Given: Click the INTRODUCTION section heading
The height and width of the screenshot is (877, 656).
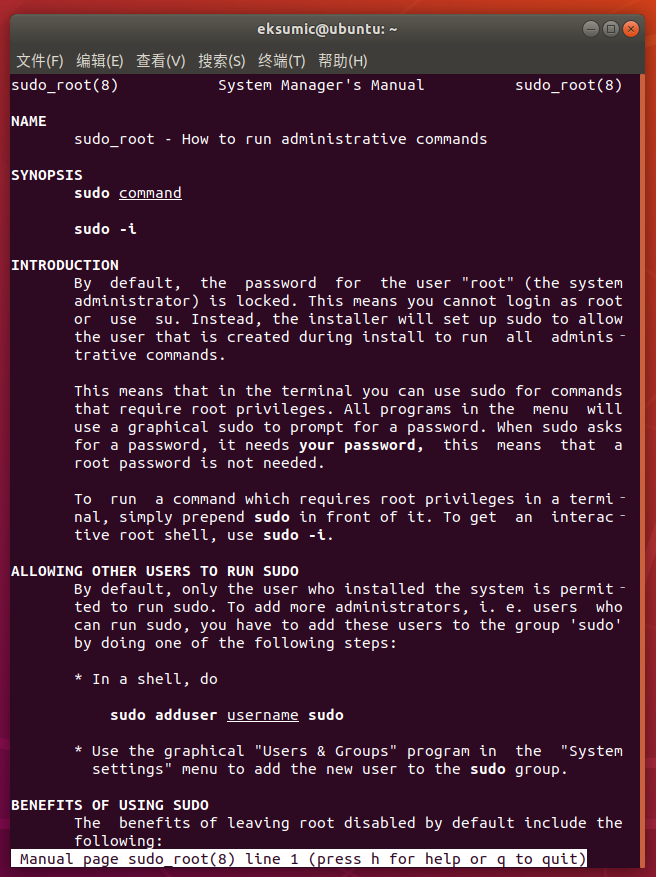Looking at the screenshot, I should point(65,265).
